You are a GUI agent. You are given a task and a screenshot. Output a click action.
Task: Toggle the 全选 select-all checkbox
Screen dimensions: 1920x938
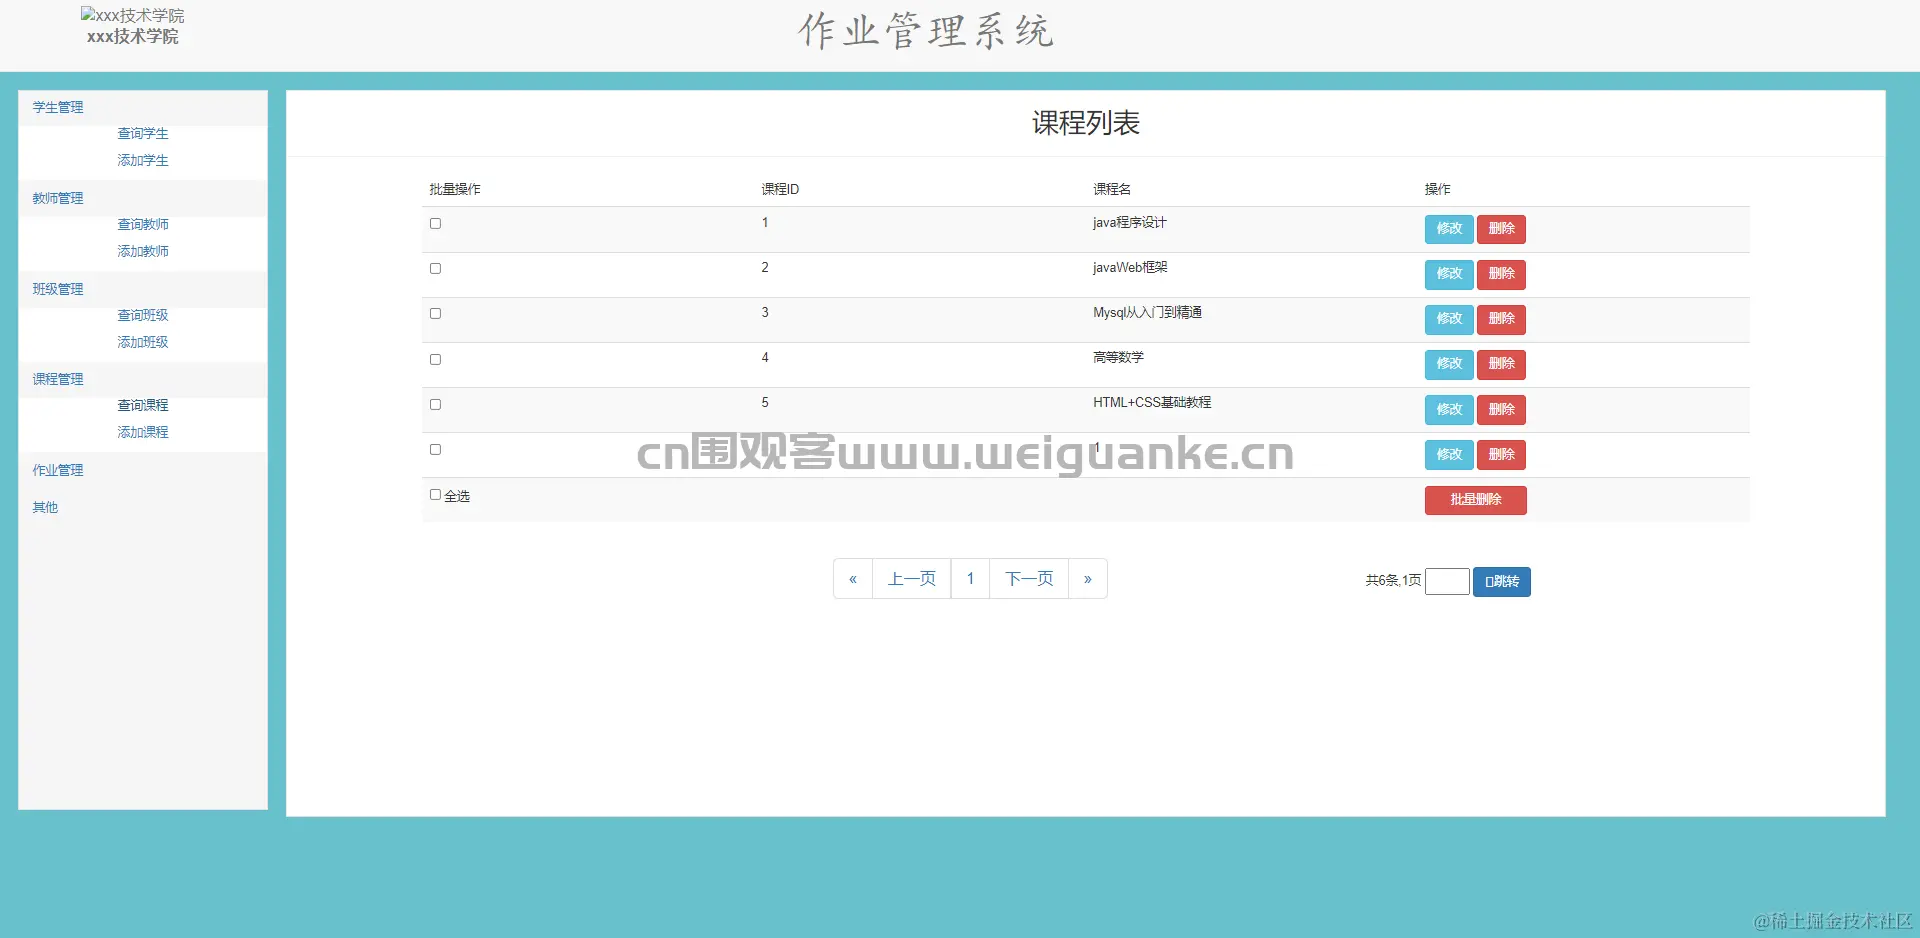coord(435,495)
